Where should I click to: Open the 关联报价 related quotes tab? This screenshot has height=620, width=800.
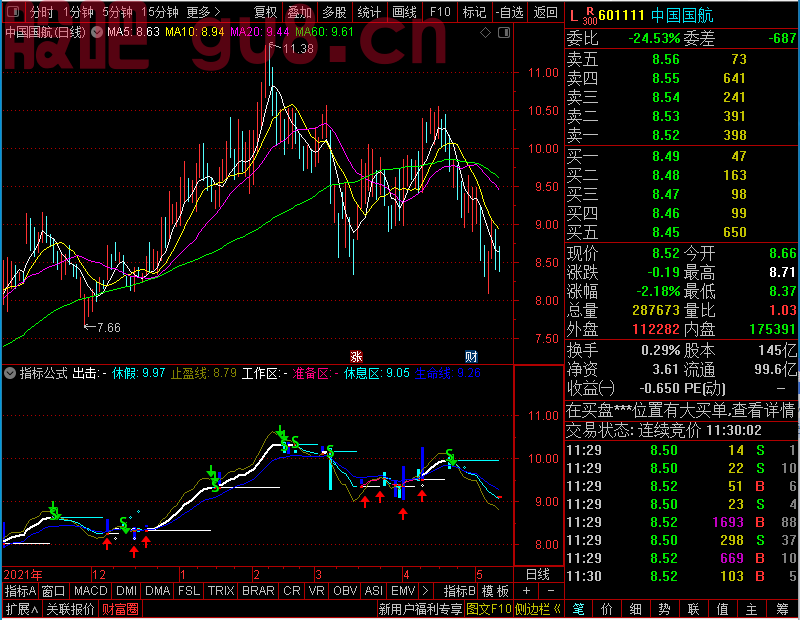point(70,609)
